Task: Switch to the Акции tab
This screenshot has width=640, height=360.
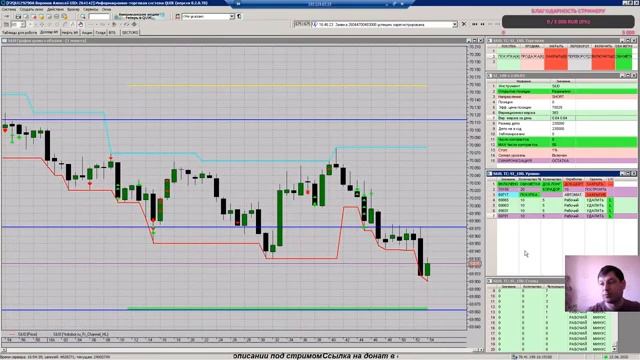Action: point(87,32)
